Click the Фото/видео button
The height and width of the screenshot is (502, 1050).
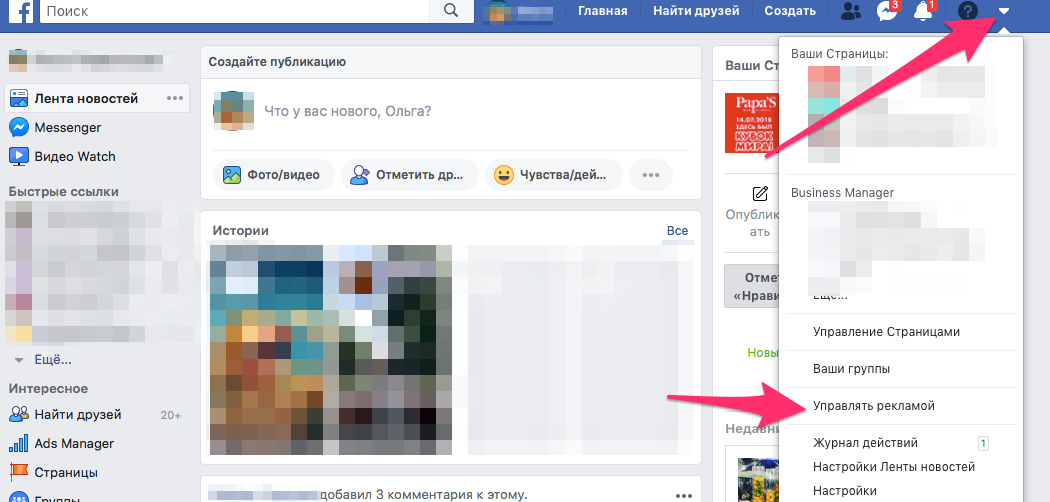point(273,175)
